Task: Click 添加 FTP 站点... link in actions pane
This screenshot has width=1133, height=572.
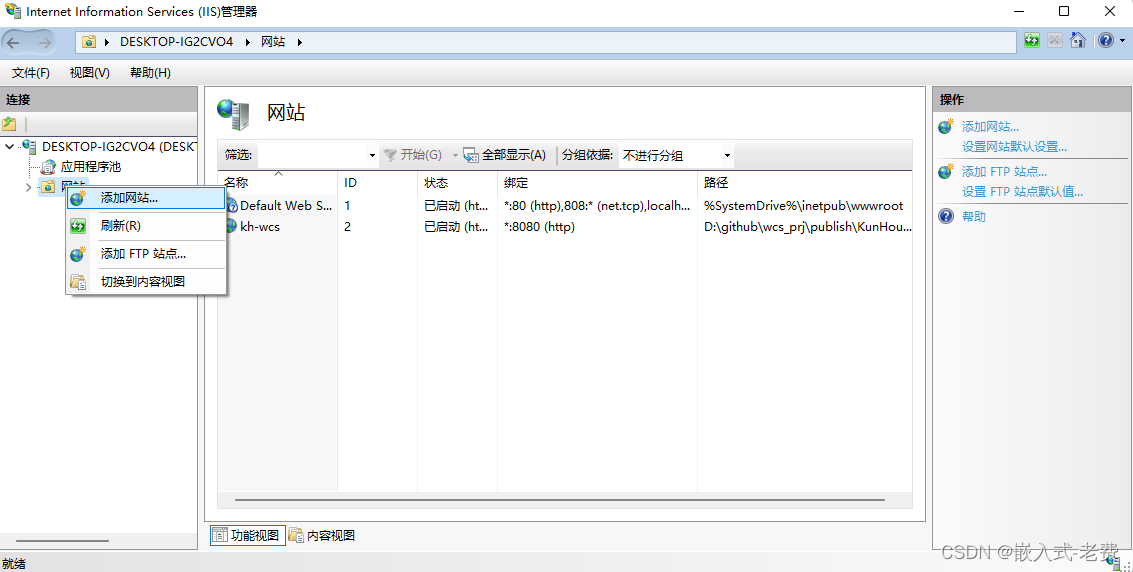Action: pyautogui.click(x=1004, y=171)
